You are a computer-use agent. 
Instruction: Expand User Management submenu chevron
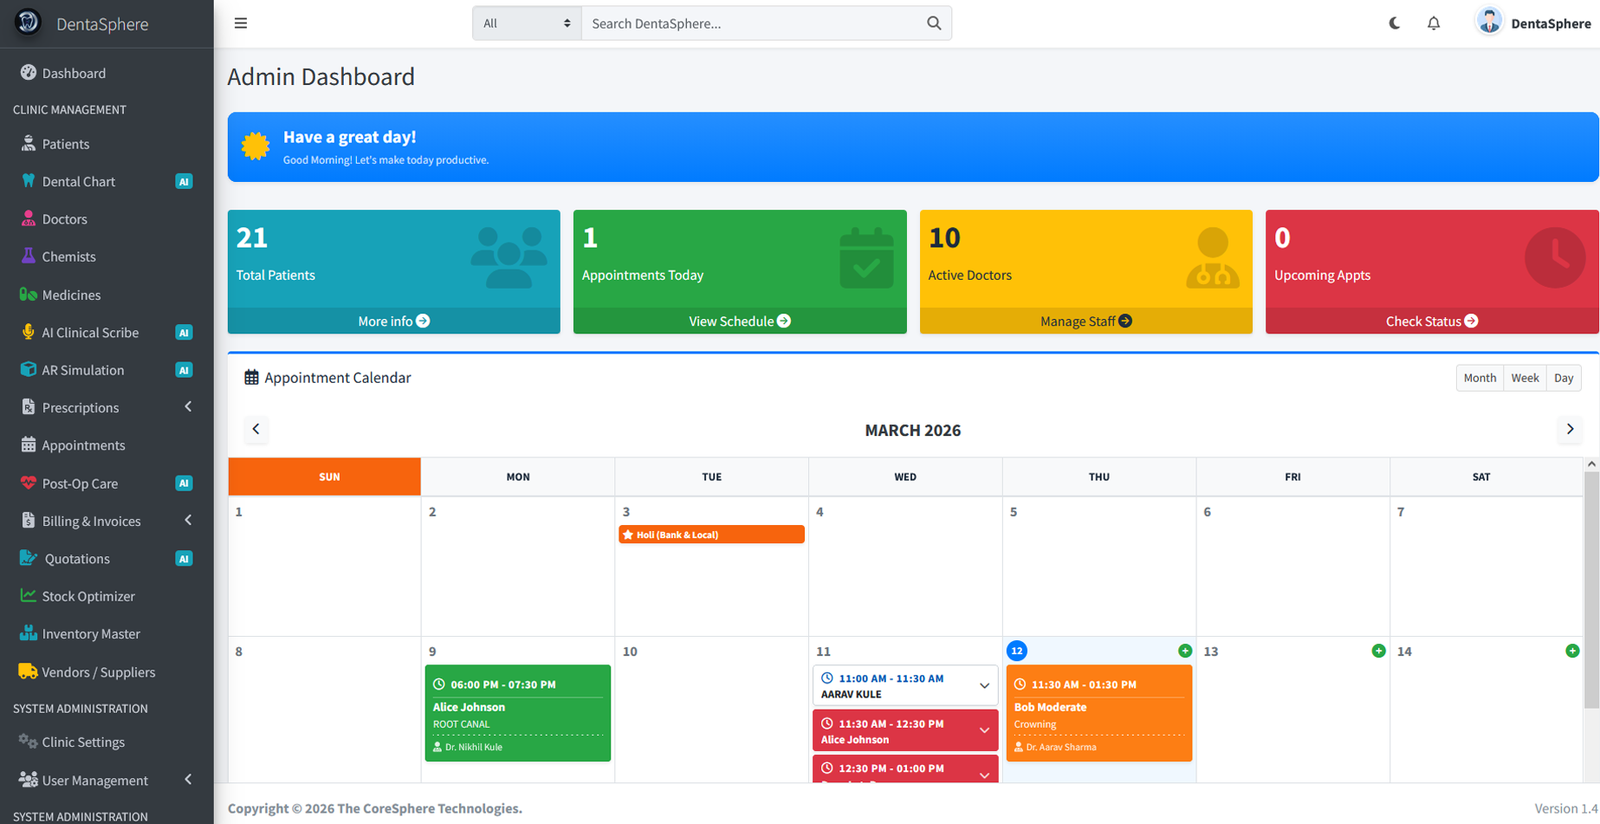188,780
